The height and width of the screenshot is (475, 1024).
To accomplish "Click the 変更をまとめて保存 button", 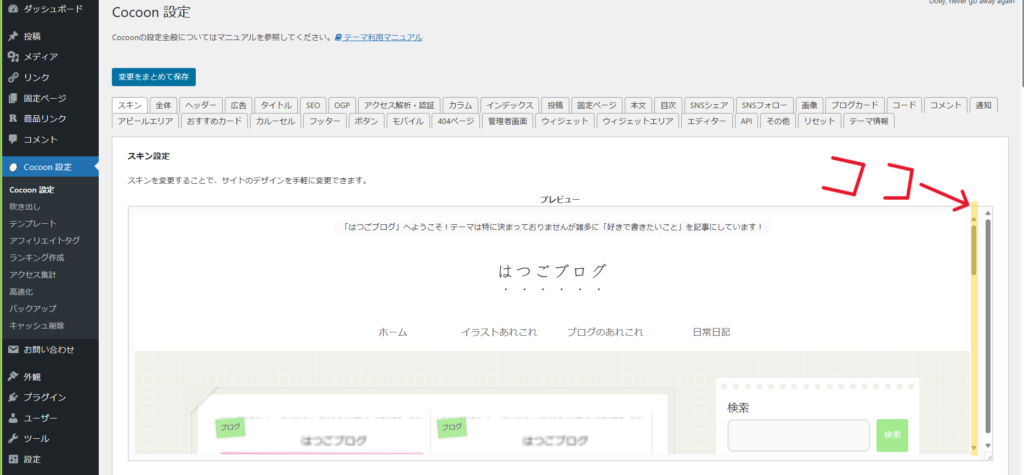I will [x=153, y=77].
